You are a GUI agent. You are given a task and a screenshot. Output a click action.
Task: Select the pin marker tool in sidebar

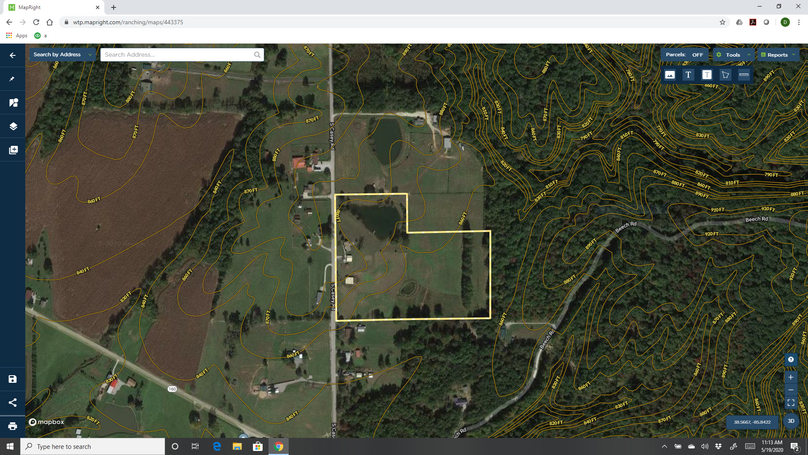coord(13,79)
